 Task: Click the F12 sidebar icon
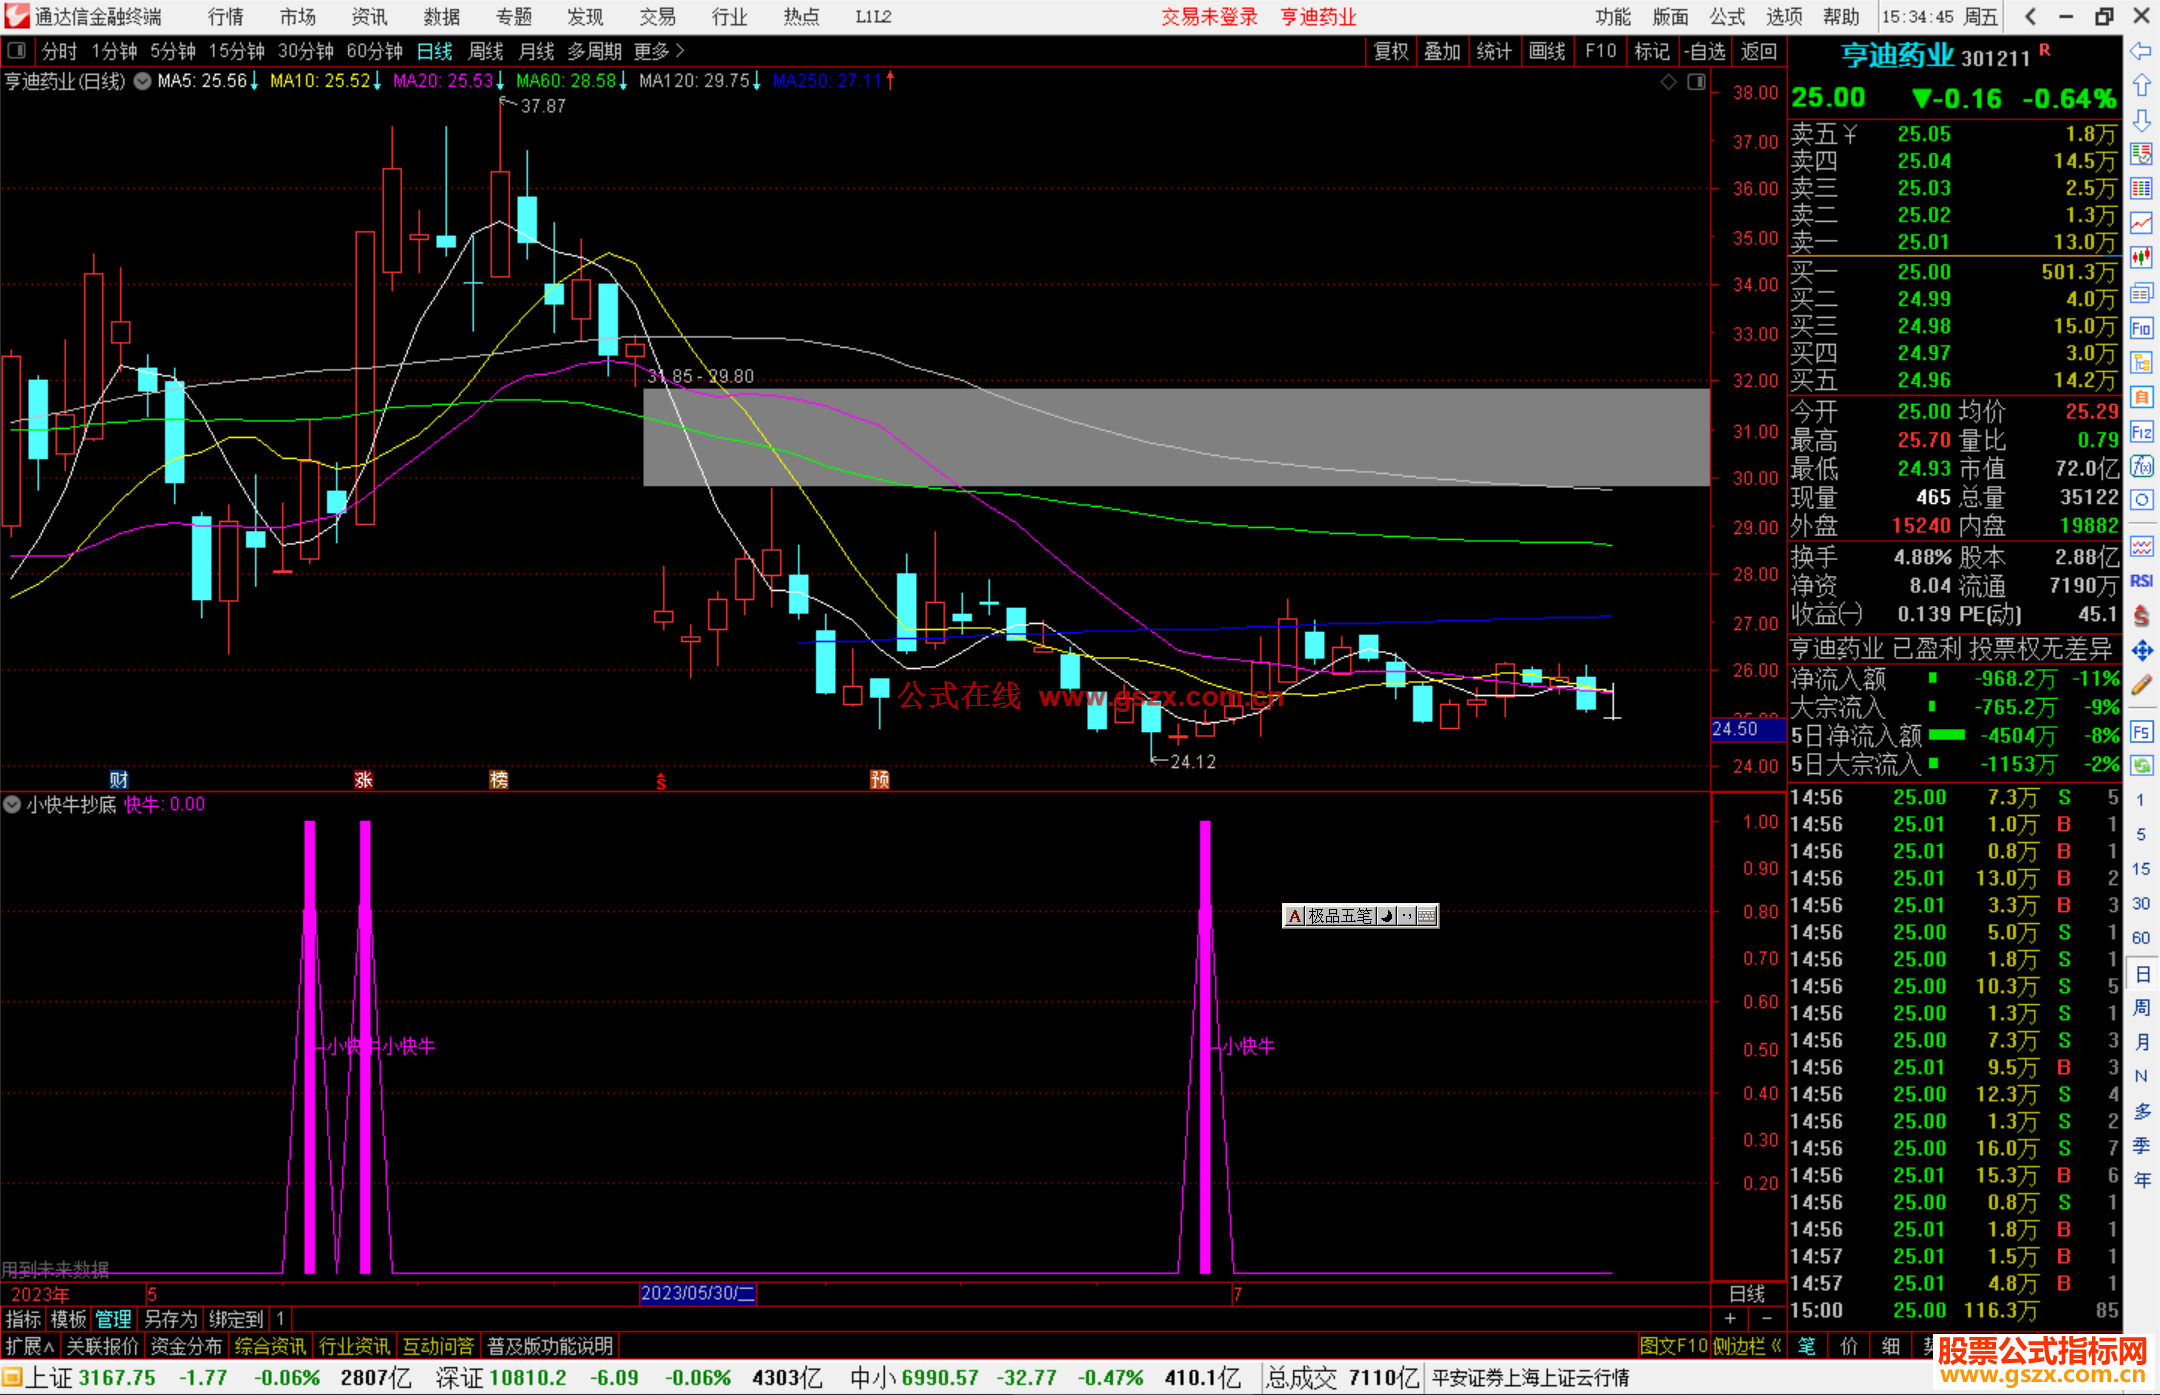2141,432
